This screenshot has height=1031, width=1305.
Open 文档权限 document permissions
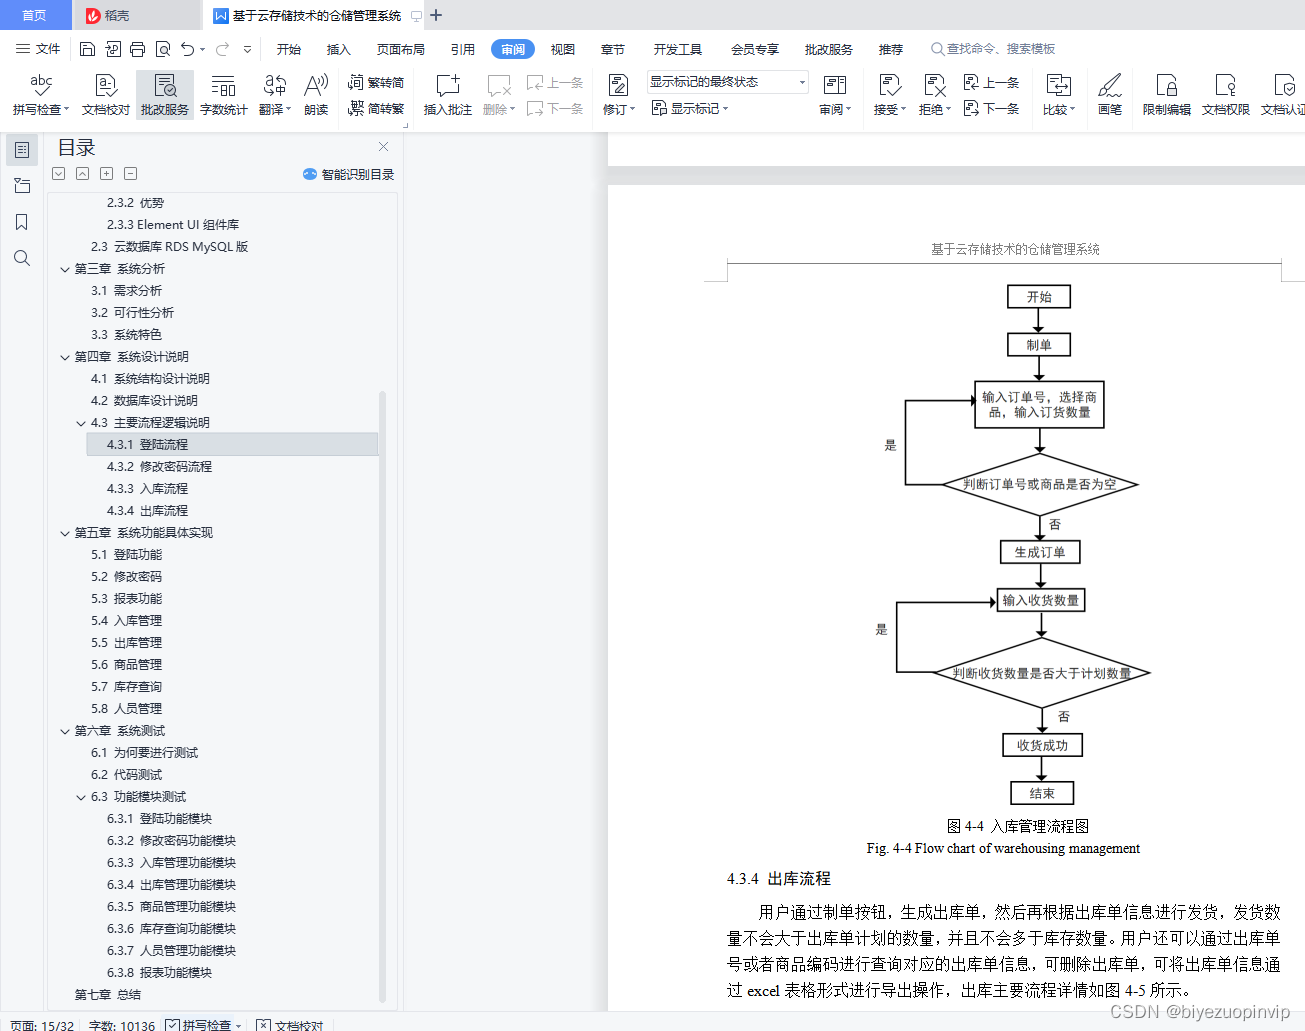click(1224, 94)
